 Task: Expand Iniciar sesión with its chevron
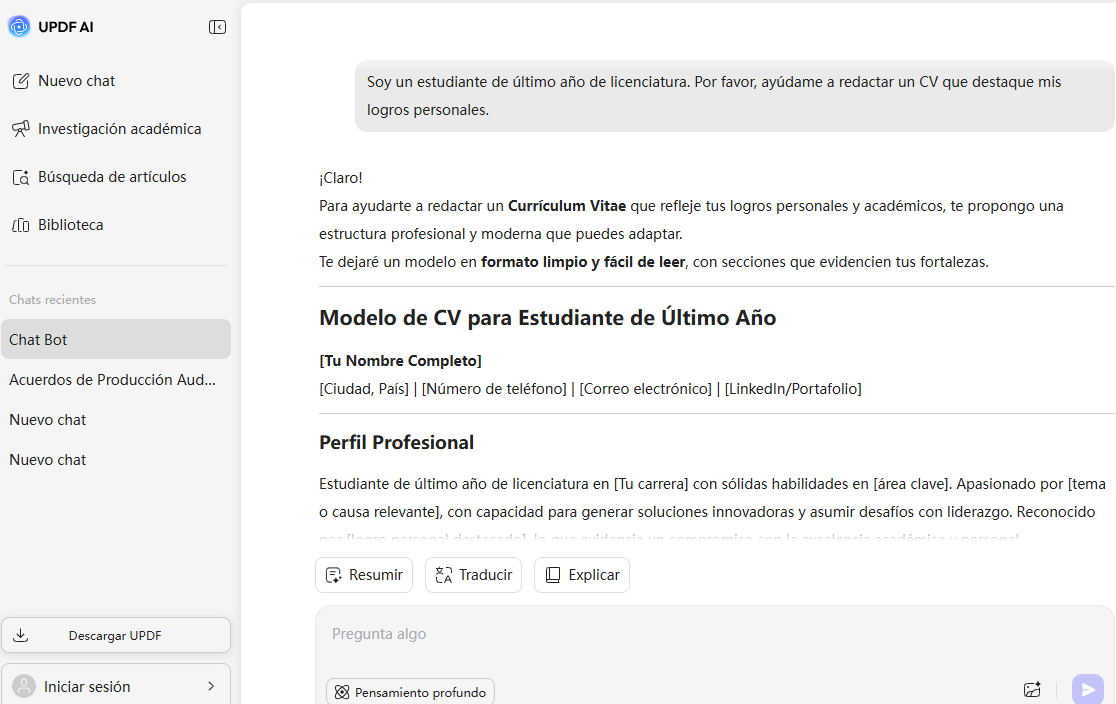click(211, 687)
